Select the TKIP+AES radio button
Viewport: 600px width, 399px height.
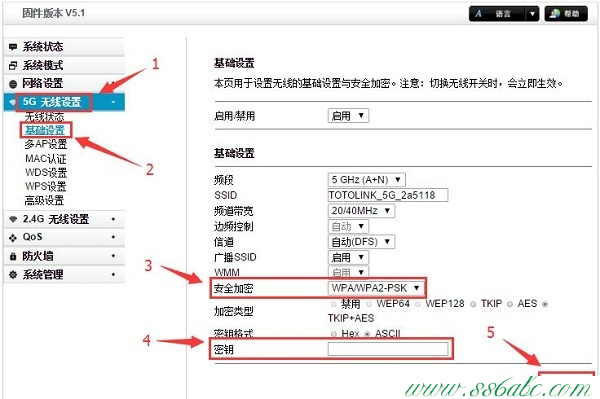pos(545,305)
